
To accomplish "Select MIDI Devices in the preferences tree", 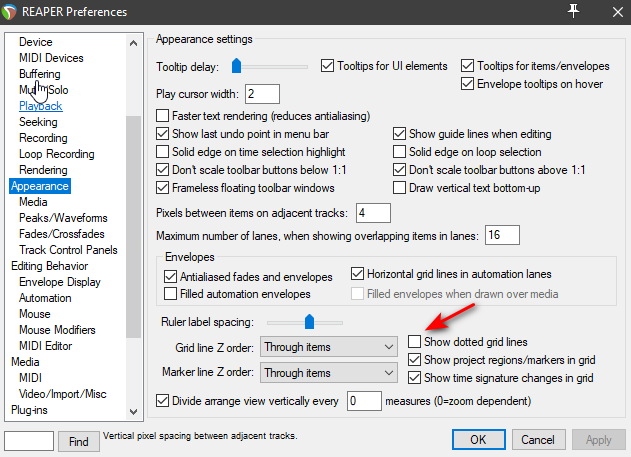I will click(51, 58).
